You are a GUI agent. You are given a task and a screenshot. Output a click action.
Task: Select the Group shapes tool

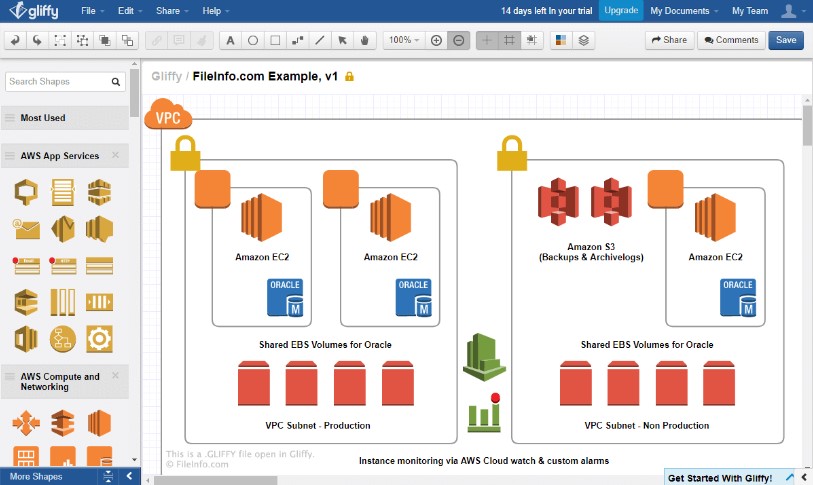coord(60,40)
